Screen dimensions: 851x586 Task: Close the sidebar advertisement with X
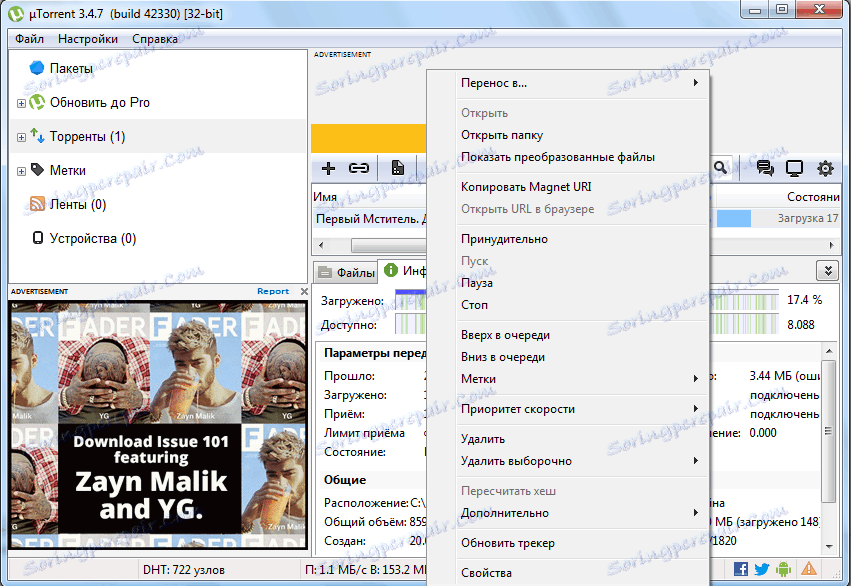[x=304, y=291]
